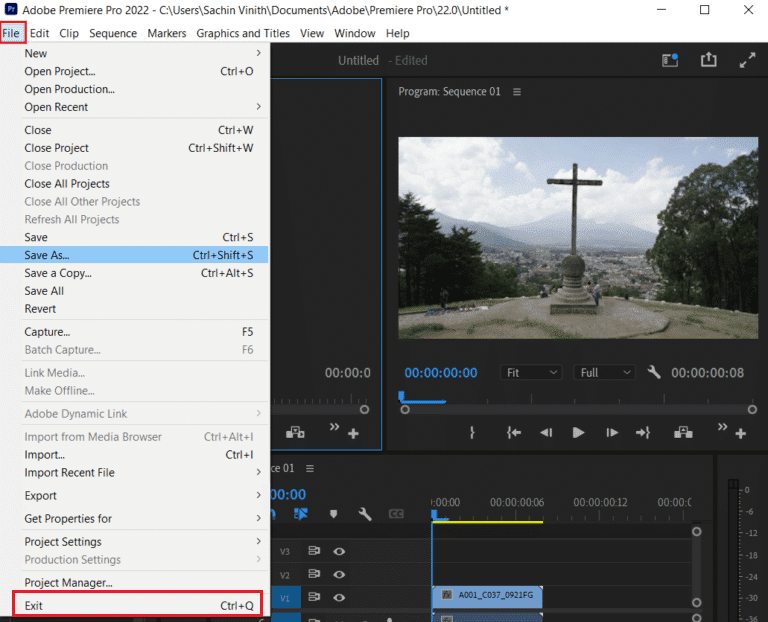This screenshot has height=622, width=768.
Task: Click Play in Program monitor
Action: [578, 432]
